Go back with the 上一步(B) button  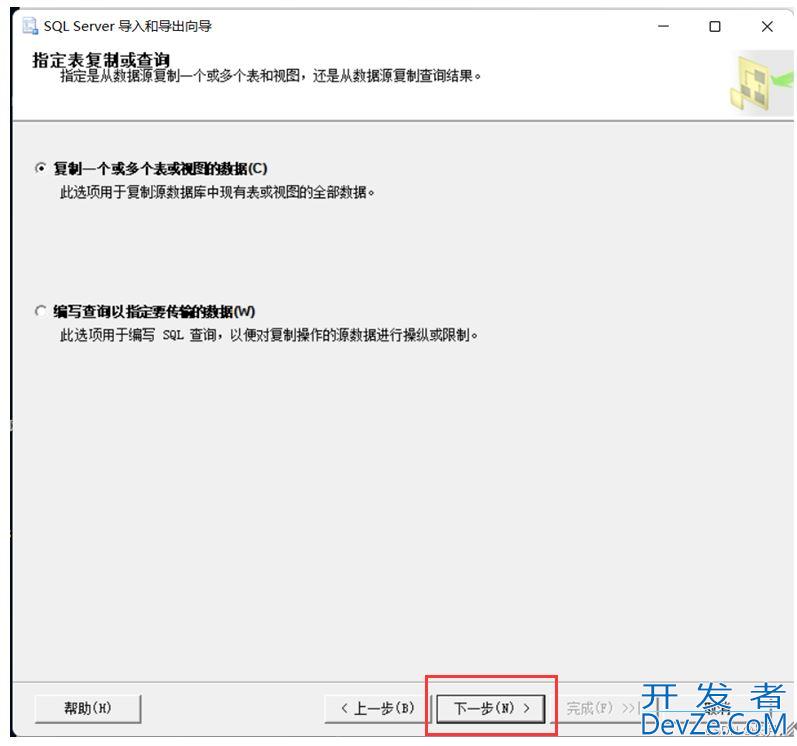tap(378, 708)
